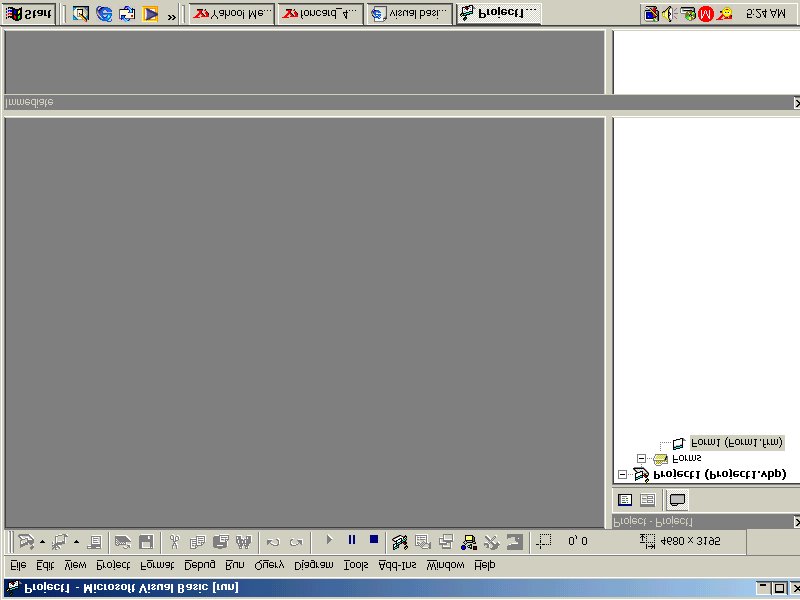Screen dimensions: 800x600
Task: Open the Window menu
Action: [445, 565]
